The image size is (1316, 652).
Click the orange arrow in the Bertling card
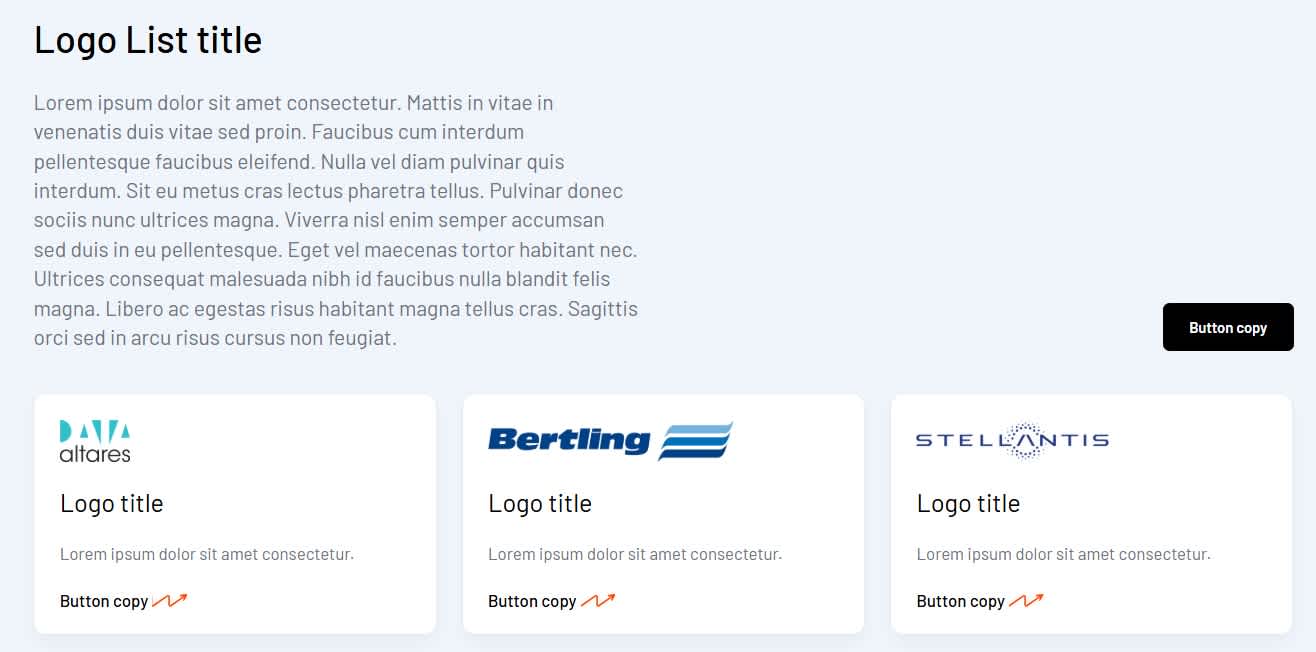click(x=598, y=601)
